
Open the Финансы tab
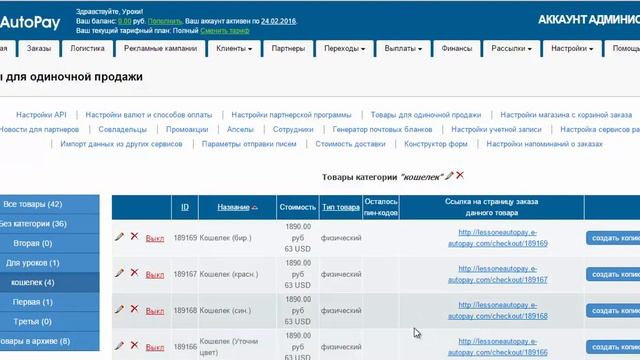tap(456, 49)
